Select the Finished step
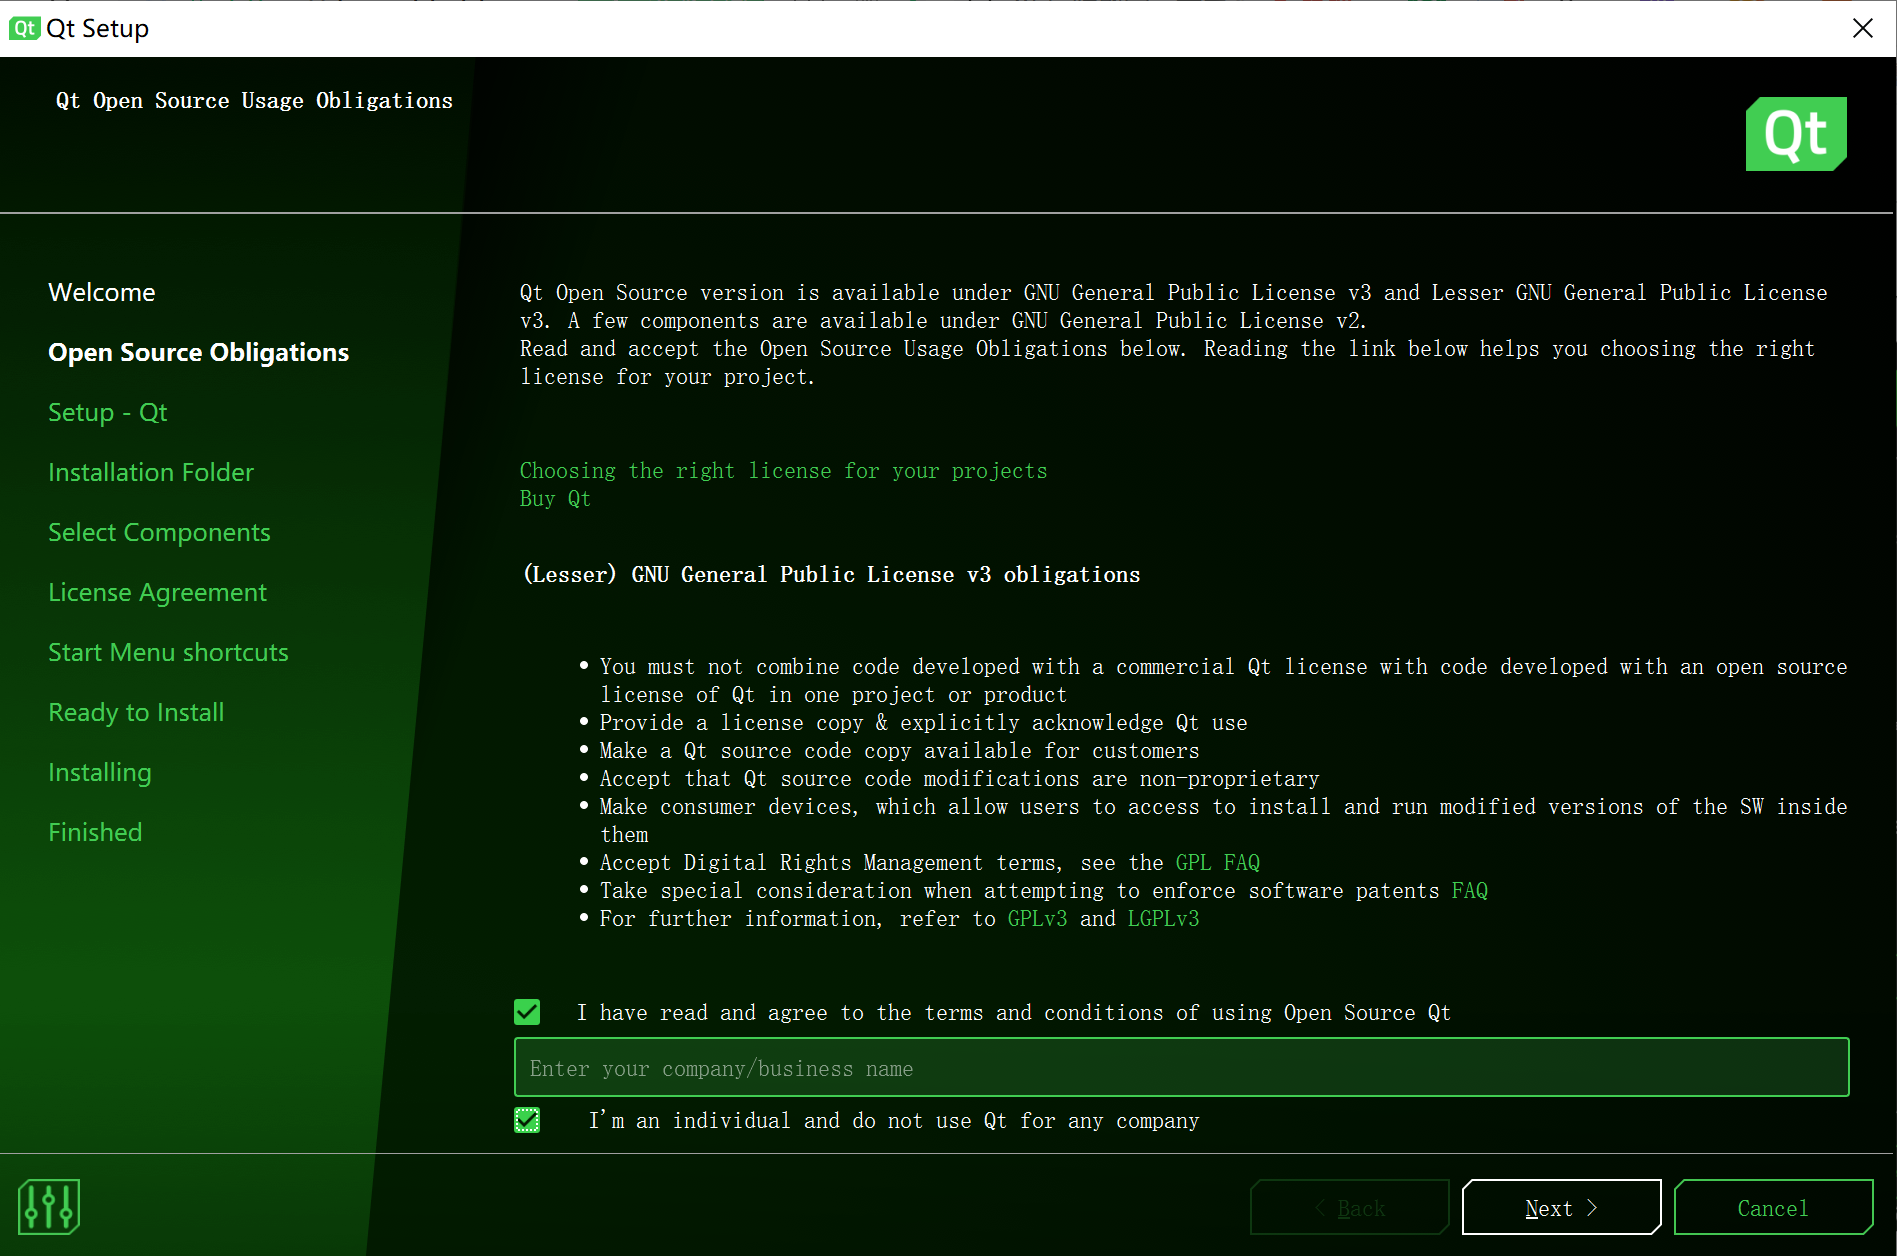This screenshot has height=1256, width=1897. [x=95, y=832]
